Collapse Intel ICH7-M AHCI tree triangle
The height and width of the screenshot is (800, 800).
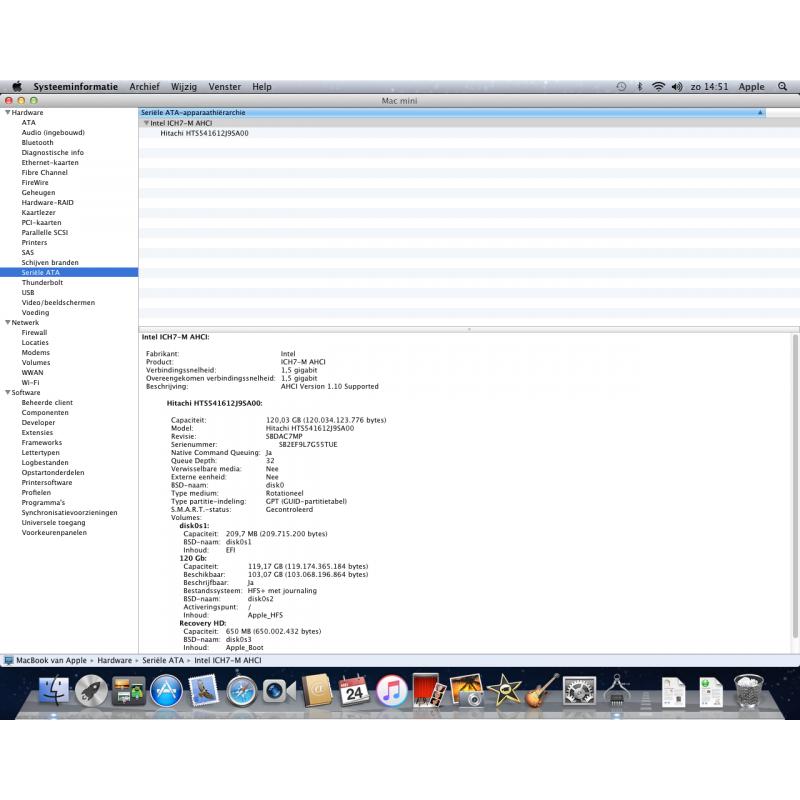[x=146, y=123]
